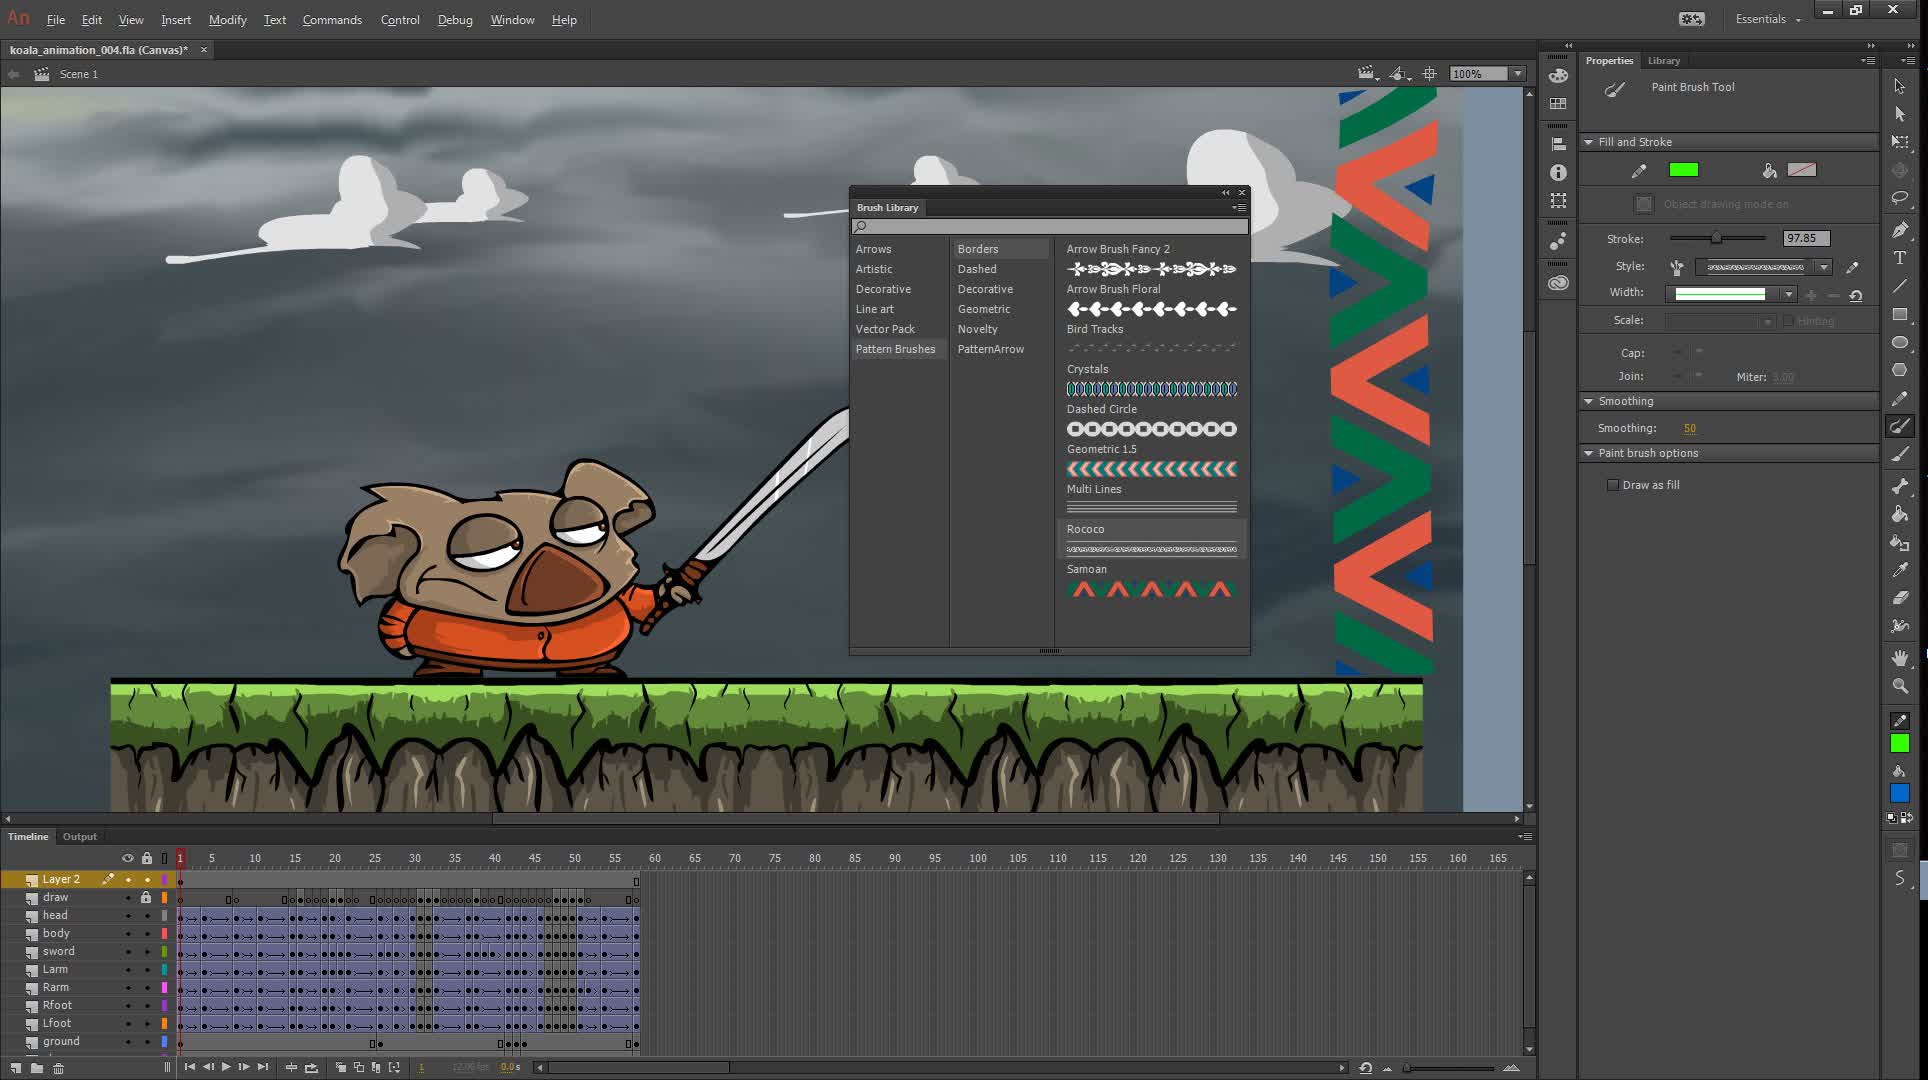This screenshot has height=1080, width=1928.
Task: Select Artistic brush category
Action: coord(874,269)
